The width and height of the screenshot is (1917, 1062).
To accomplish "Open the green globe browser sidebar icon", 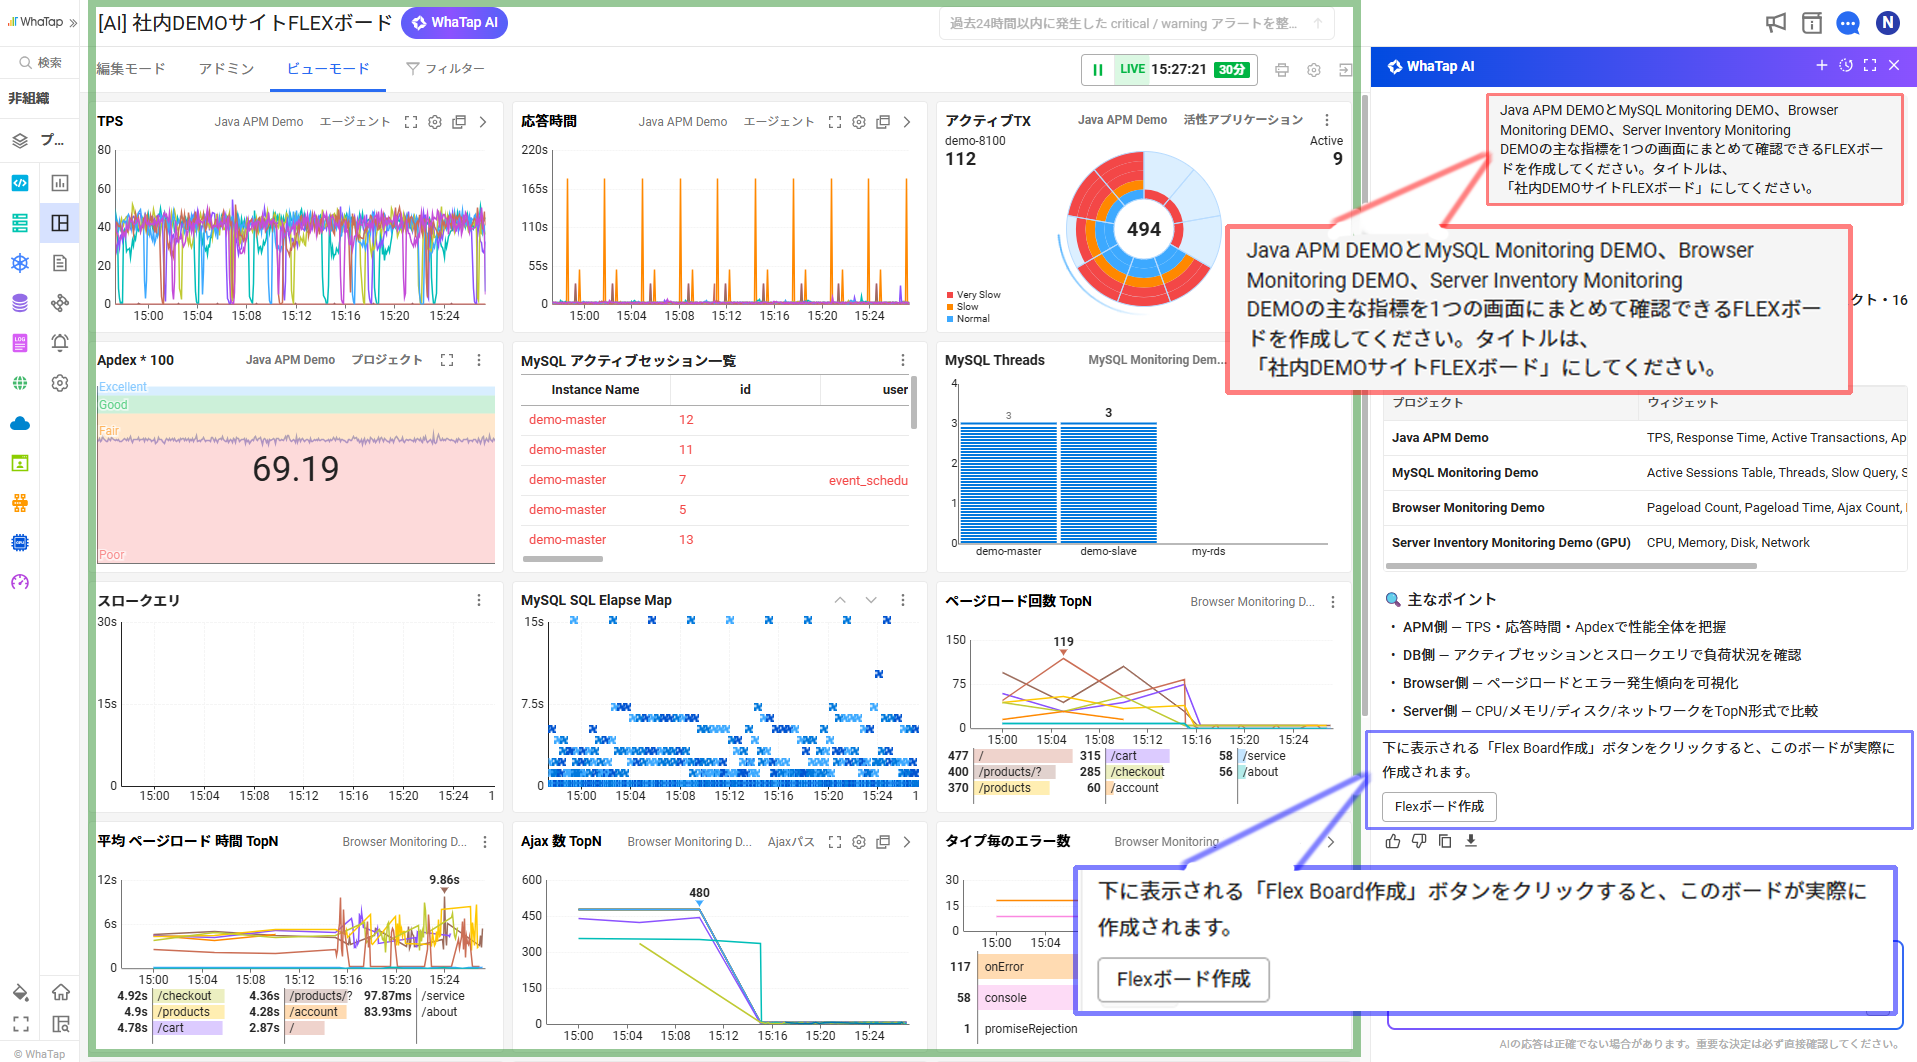I will tap(20, 383).
